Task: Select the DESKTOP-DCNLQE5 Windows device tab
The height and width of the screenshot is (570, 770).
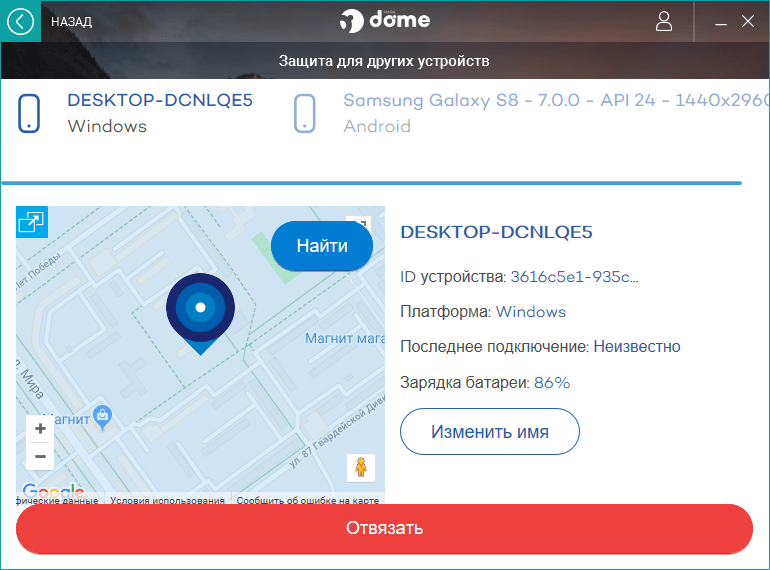Action: tap(136, 113)
